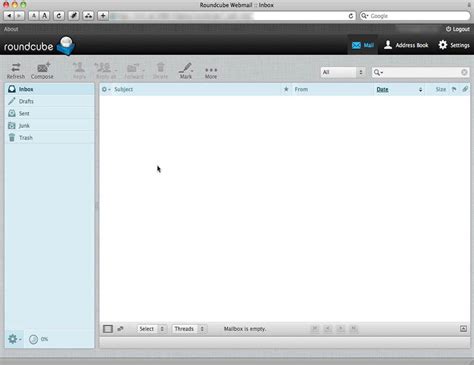Viewport: 474px width, 365px height.
Task: Click reload arrow inside address bar
Action: tap(351, 16)
